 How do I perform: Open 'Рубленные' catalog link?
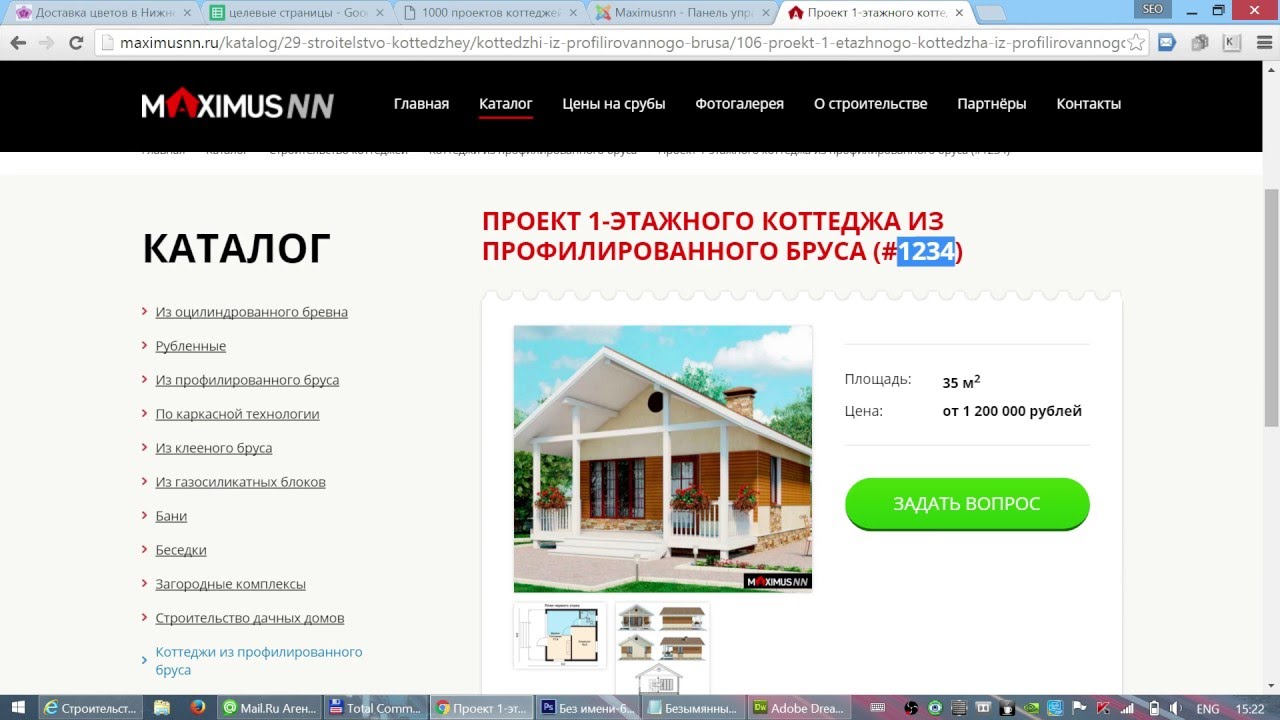point(191,346)
